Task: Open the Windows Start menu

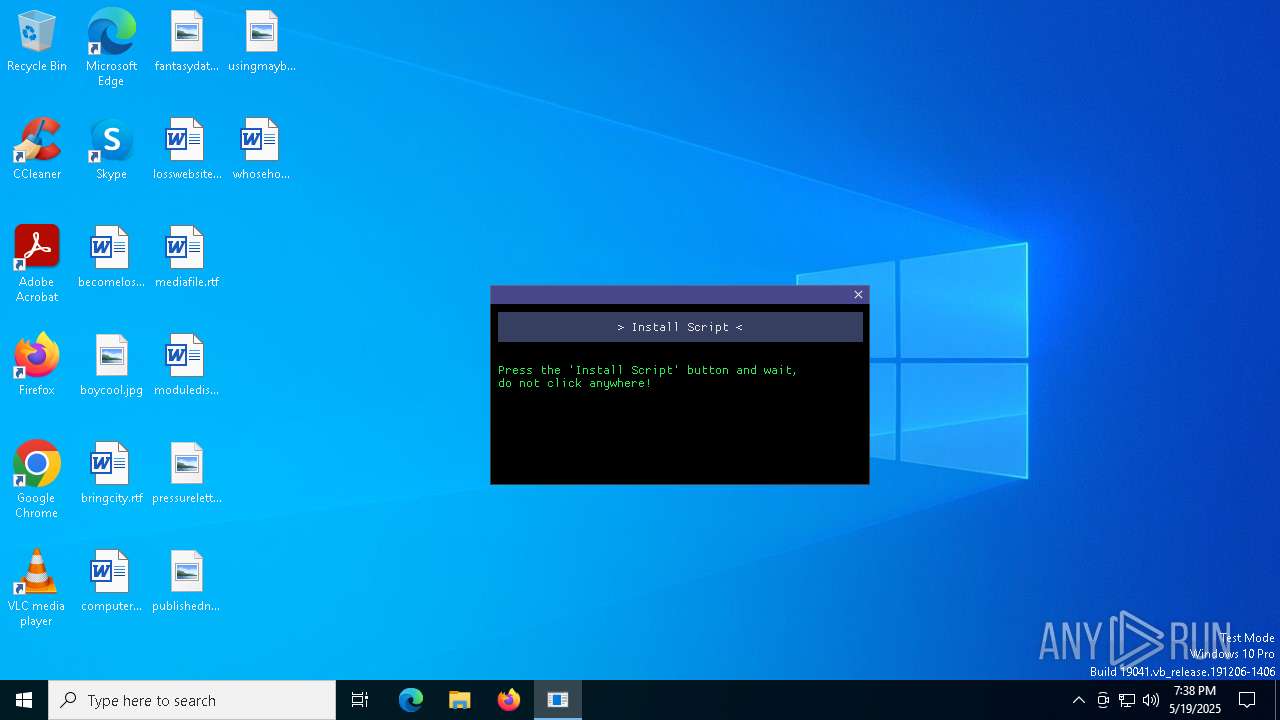Action: click(24, 700)
